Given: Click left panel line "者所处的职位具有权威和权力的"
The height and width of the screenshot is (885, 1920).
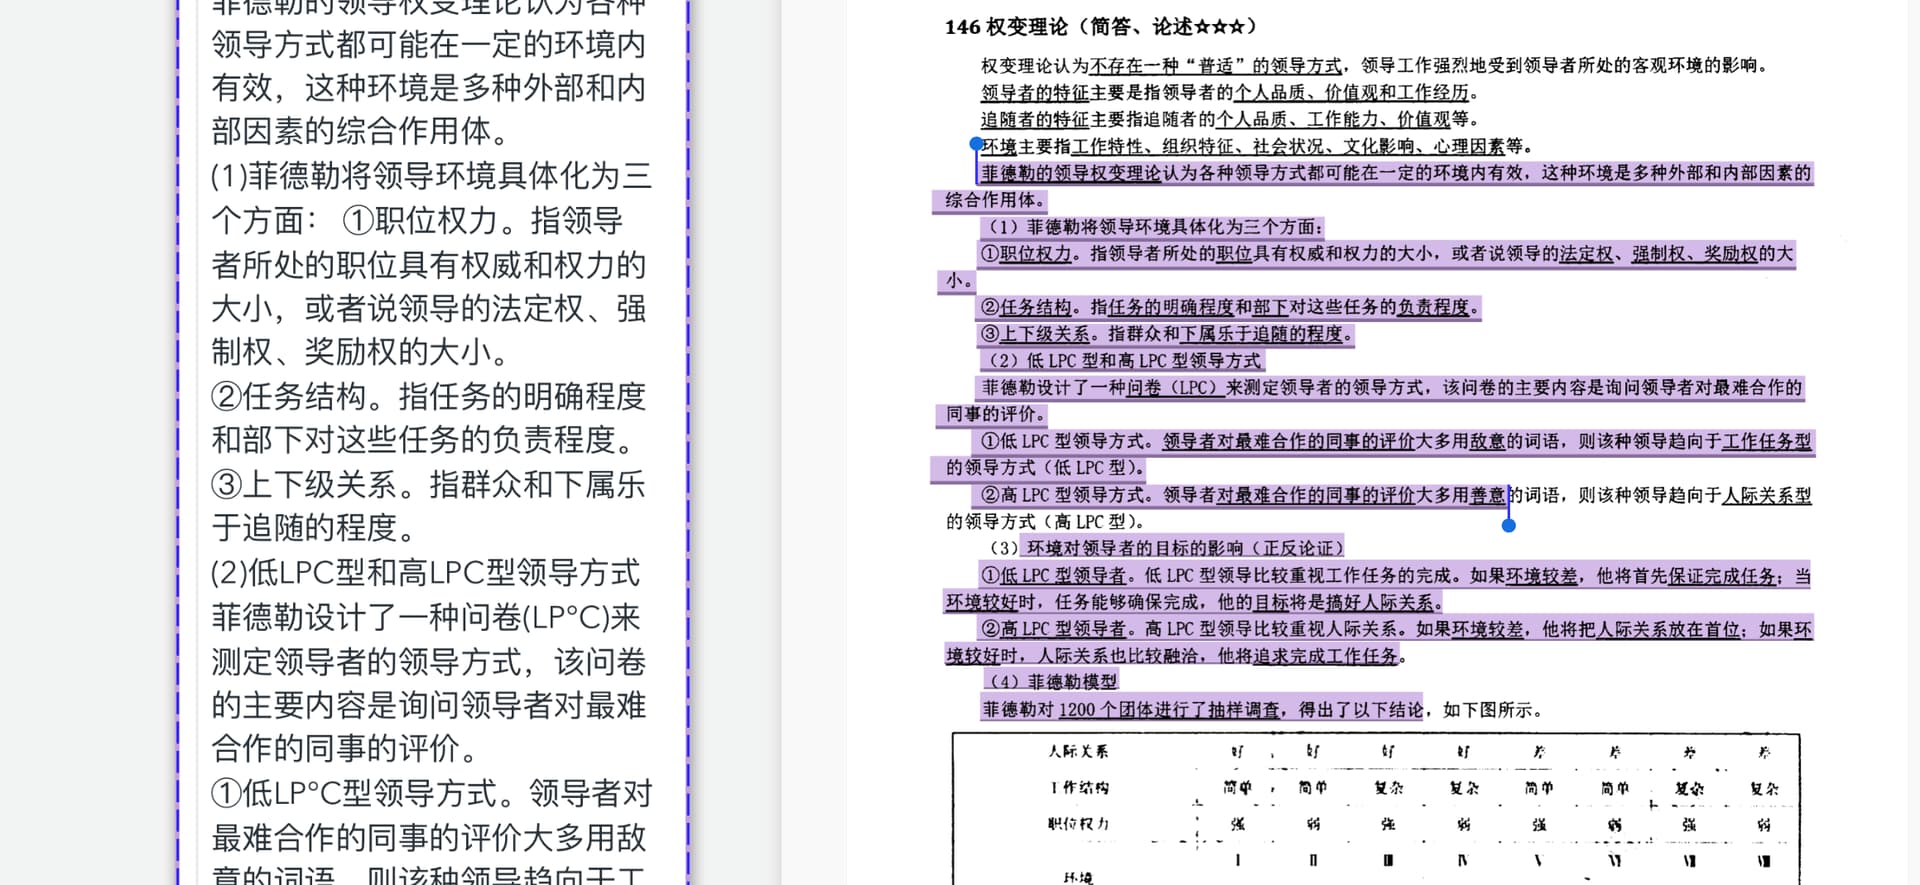Looking at the screenshot, I should point(428,265).
